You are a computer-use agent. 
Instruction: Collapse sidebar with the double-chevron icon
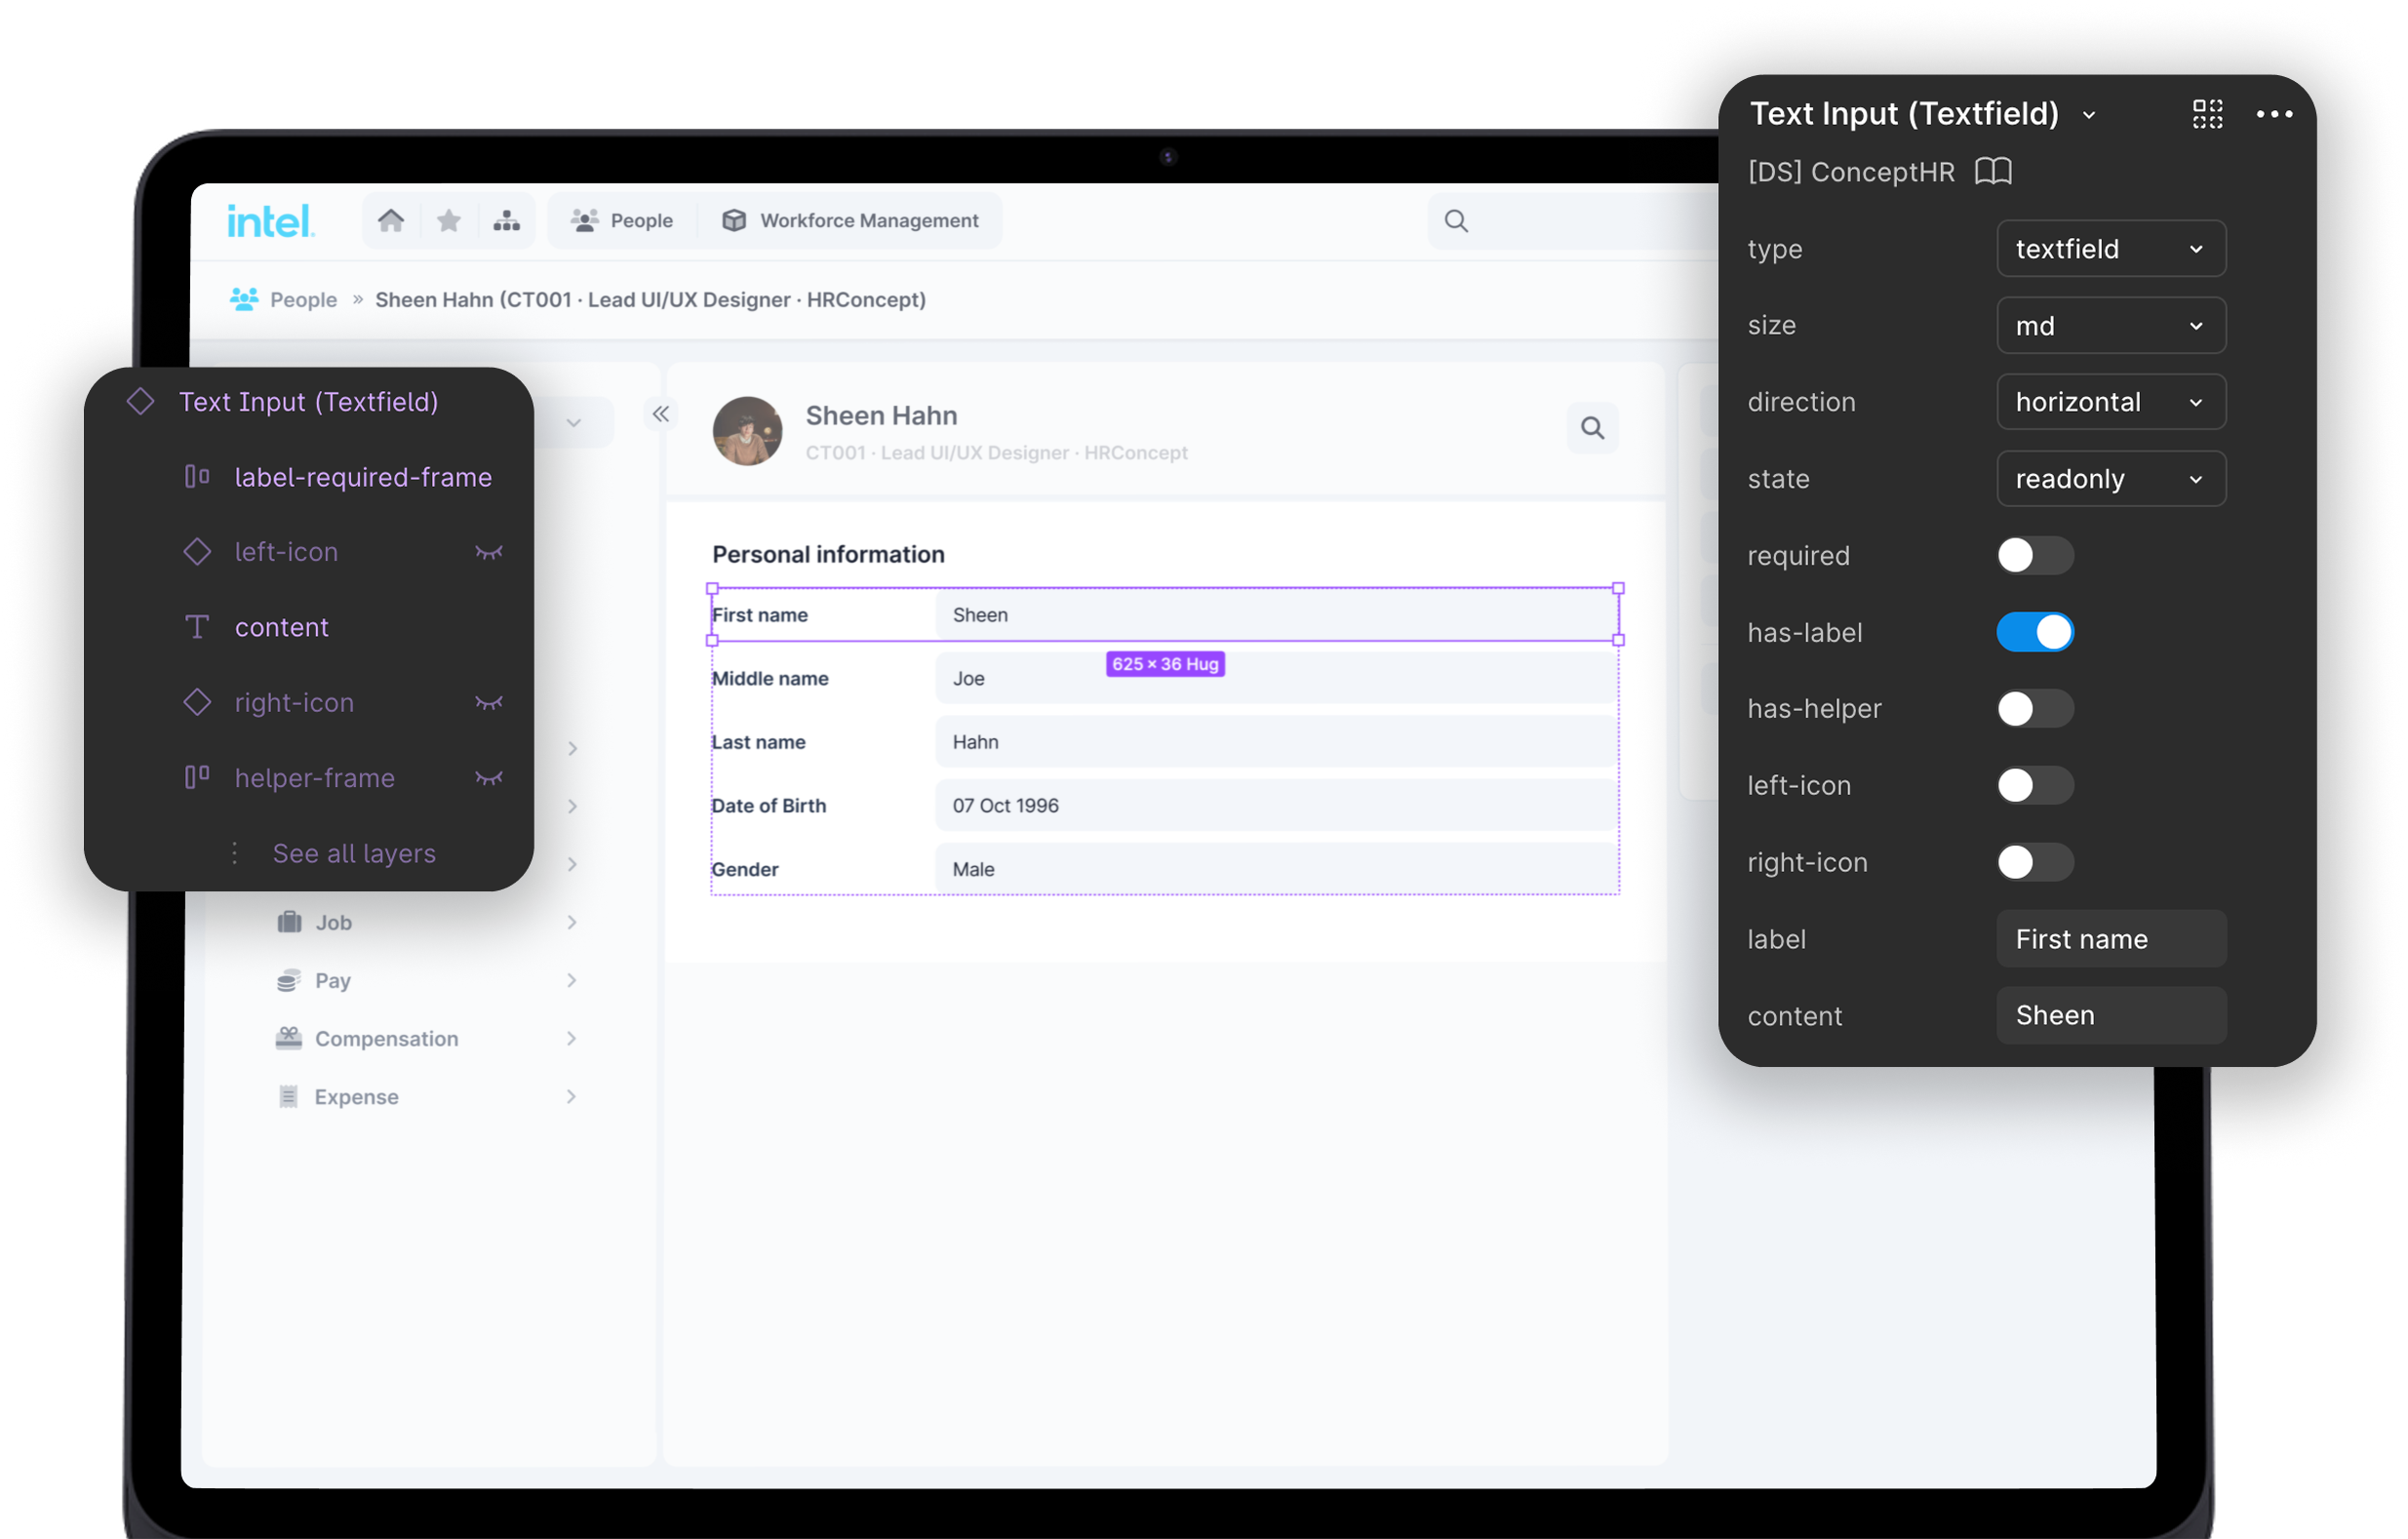click(x=661, y=414)
